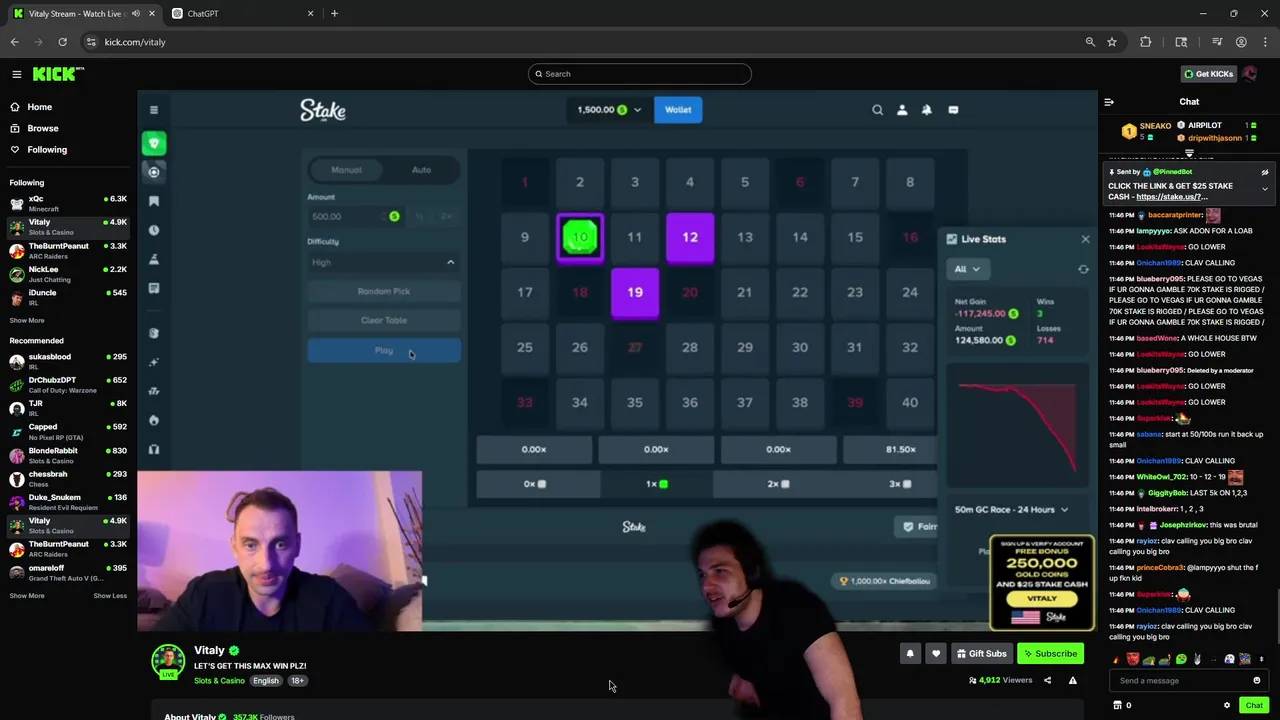This screenshot has width=1280, height=720.
Task: Show less recommended channels
Action: (x=110, y=596)
